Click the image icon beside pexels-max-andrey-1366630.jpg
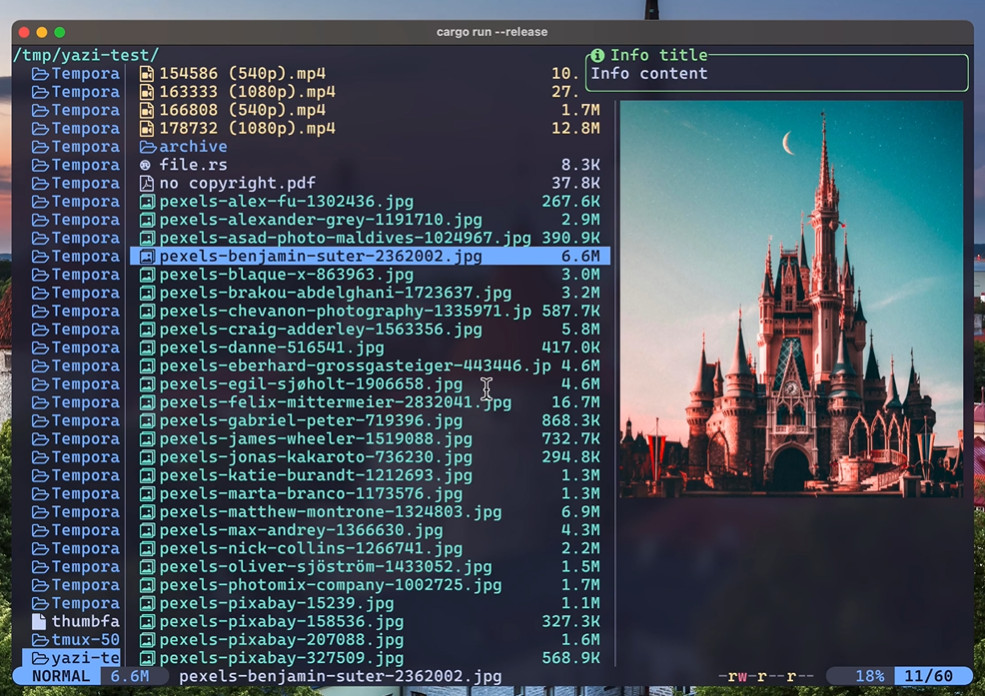 tap(147, 530)
